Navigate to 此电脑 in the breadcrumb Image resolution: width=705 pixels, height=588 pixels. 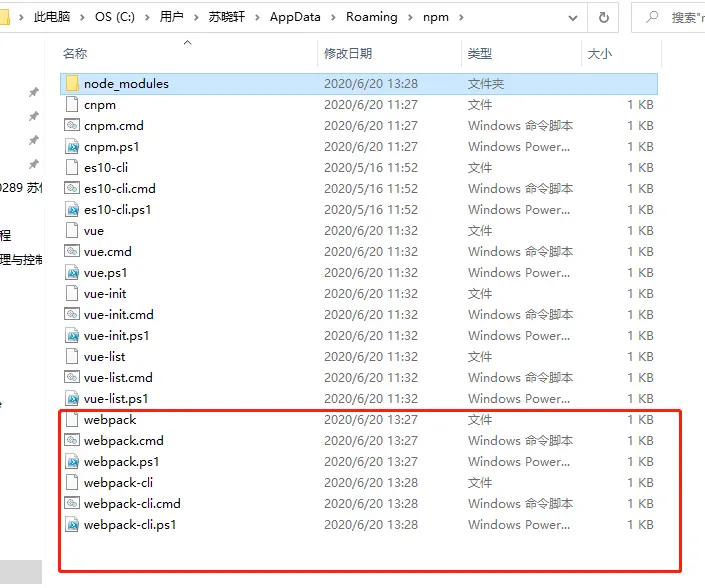pos(52,17)
